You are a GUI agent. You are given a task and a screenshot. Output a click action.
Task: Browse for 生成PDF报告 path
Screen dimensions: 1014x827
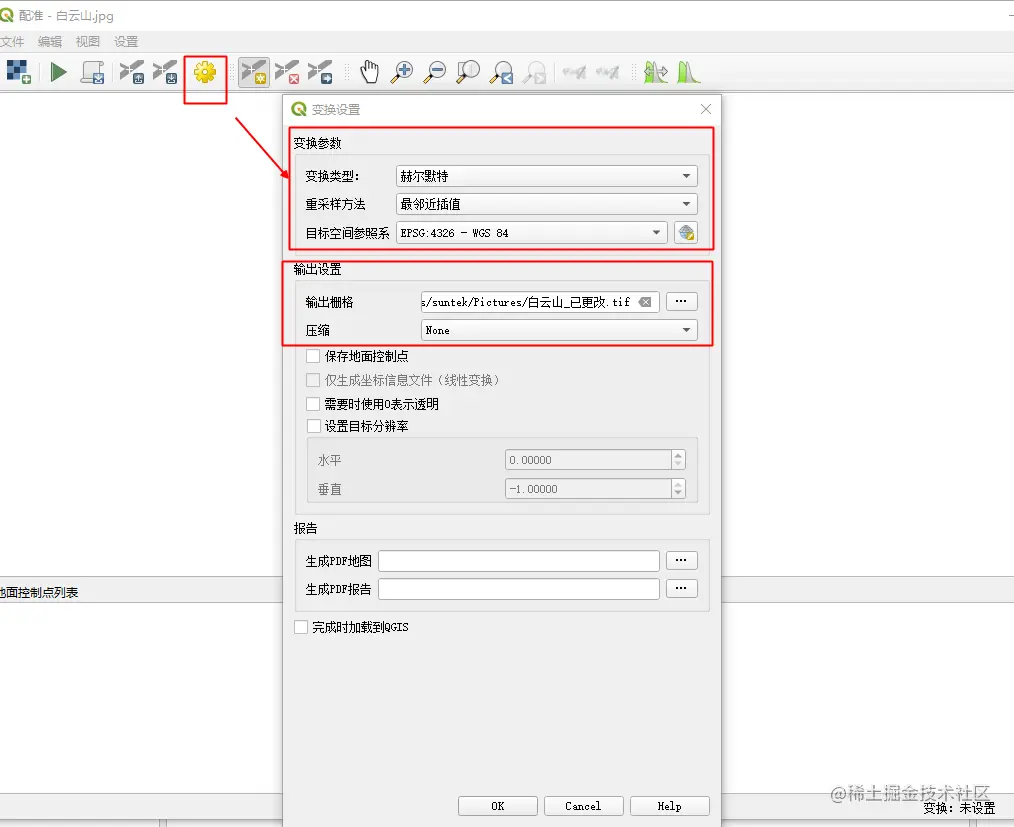pos(681,588)
